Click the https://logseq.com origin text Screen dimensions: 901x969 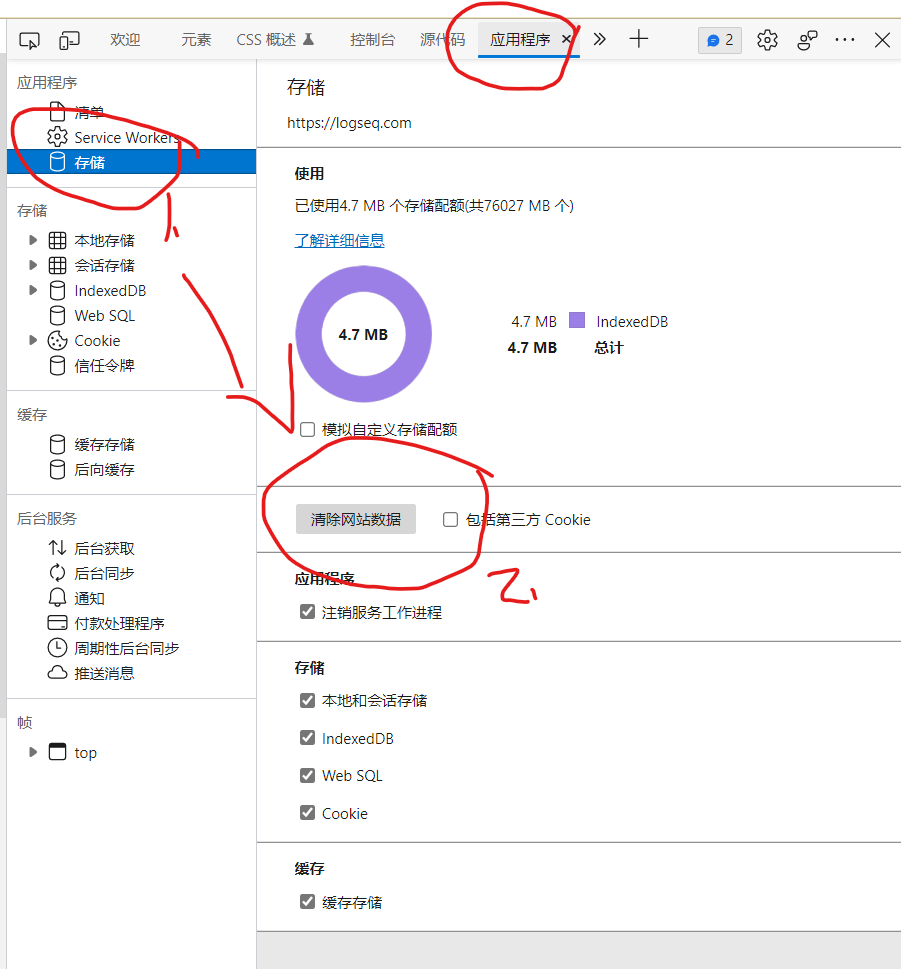[x=349, y=123]
